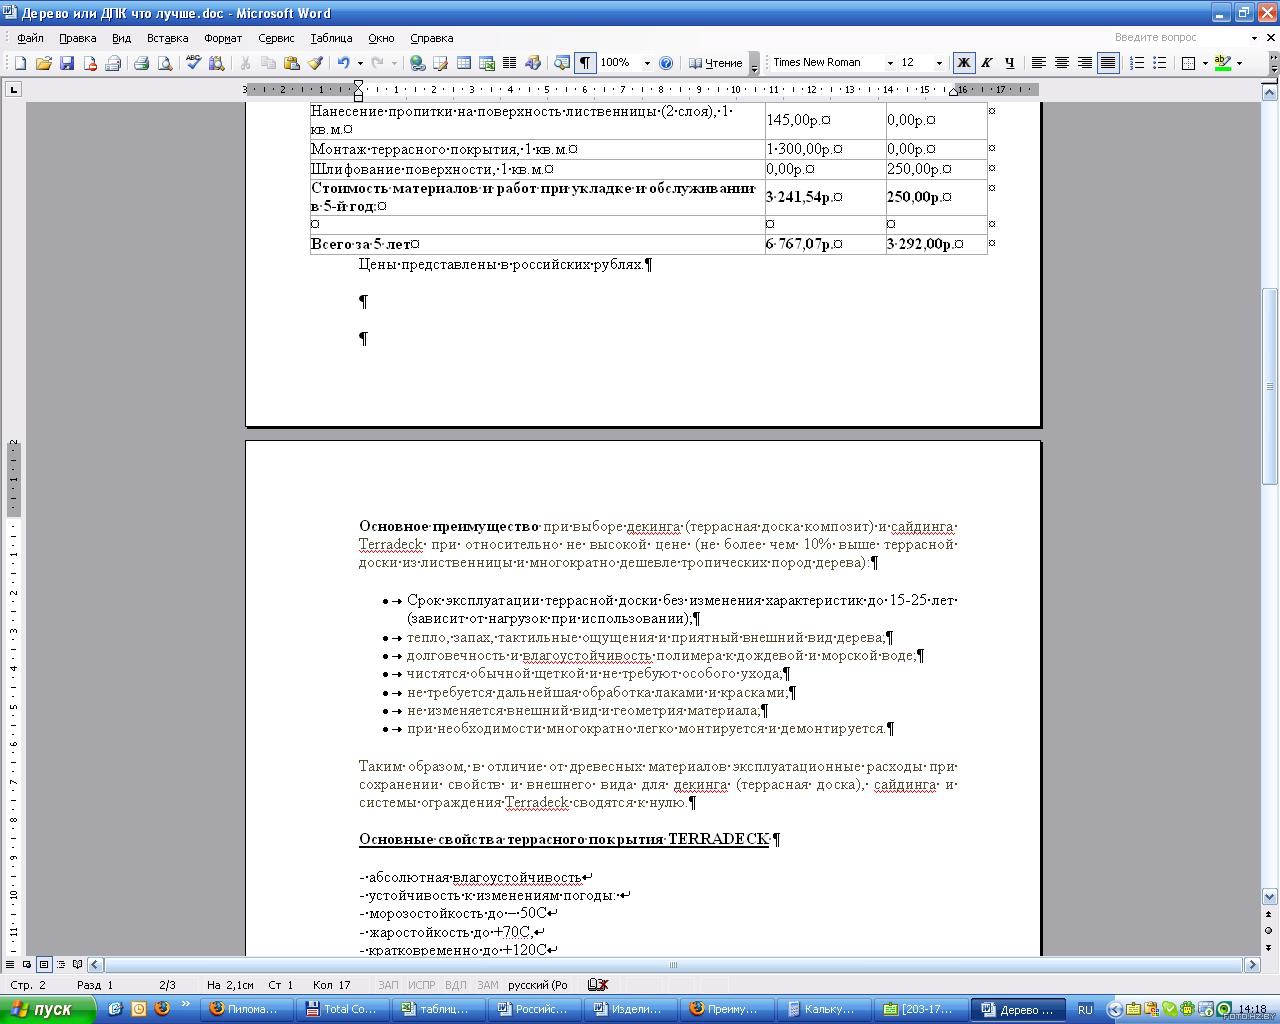The image size is (1280, 1024).
Task: Apply a bulleted list
Action: click(x=1160, y=63)
